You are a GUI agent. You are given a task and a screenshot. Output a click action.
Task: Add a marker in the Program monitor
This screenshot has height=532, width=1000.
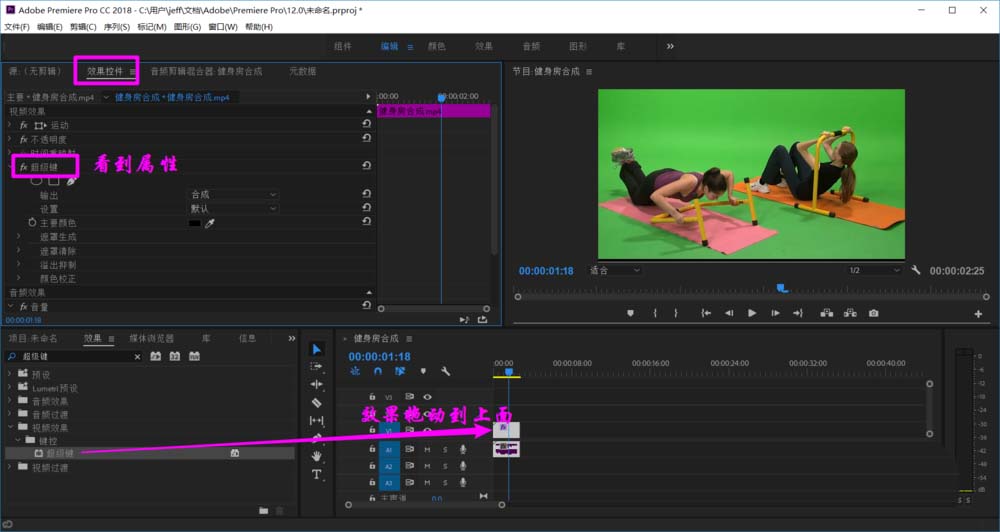click(x=630, y=313)
